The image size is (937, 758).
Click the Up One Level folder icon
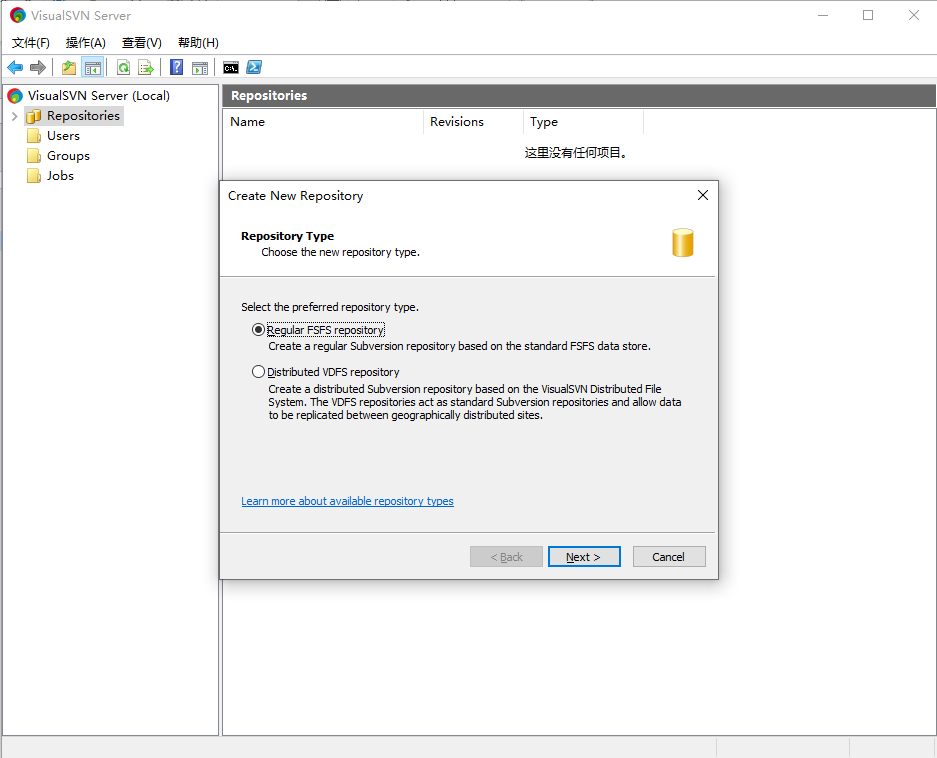69,68
